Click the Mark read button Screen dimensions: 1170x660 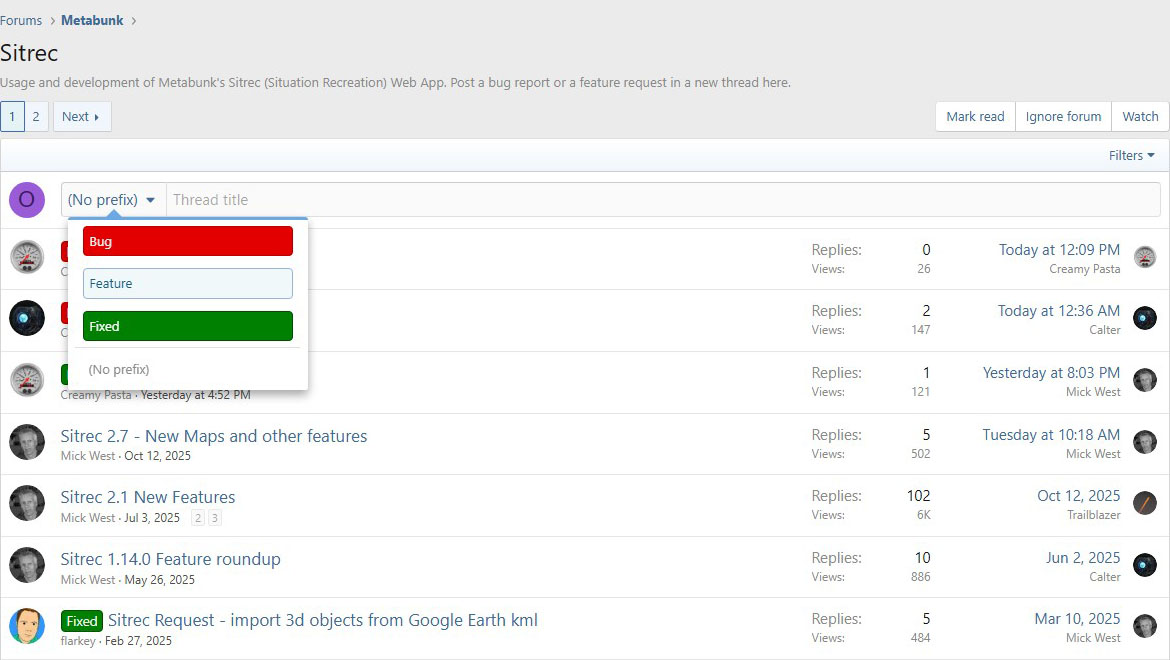[x=975, y=117]
